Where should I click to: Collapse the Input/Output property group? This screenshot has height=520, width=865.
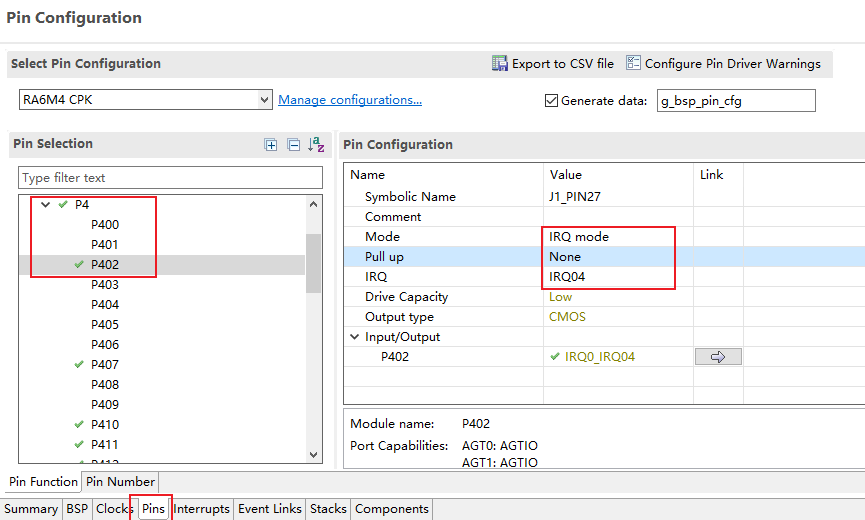[x=355, y=337]
